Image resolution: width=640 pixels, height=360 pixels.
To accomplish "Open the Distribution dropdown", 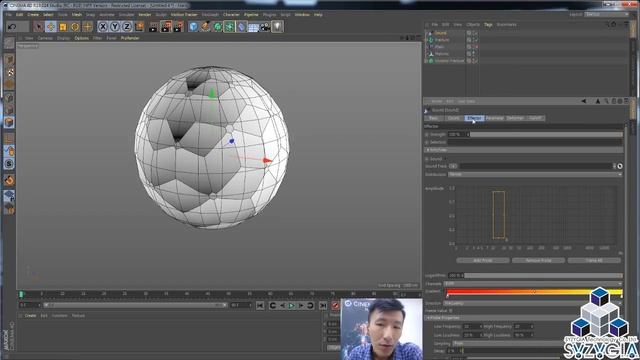I will click(535, 174).
